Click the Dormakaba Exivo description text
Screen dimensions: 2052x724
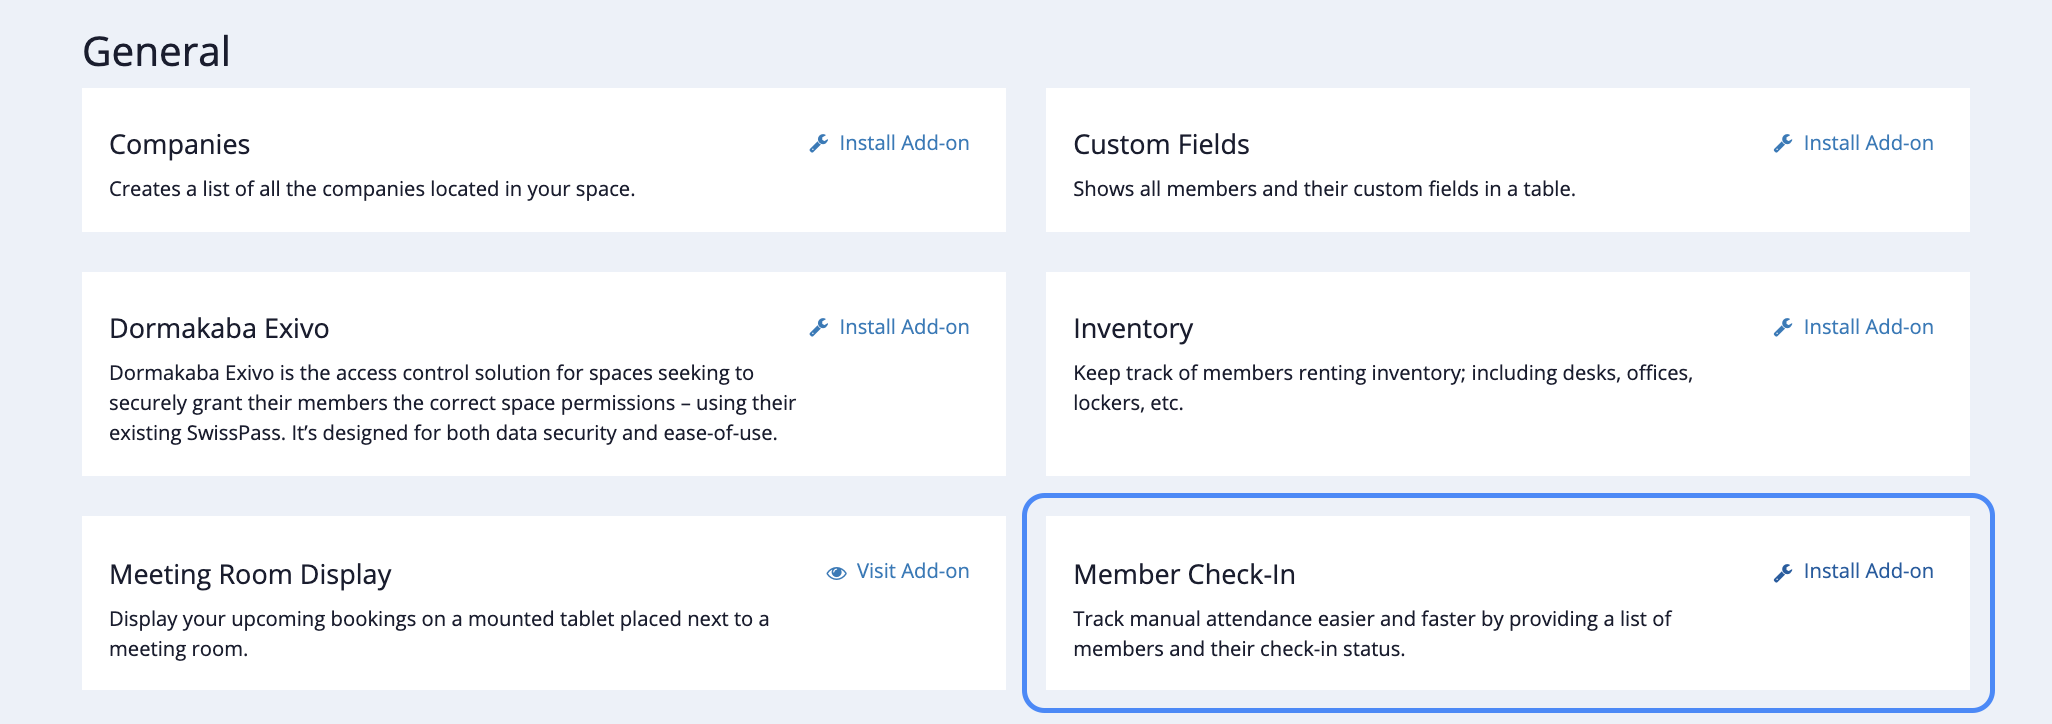pos(452,403)
